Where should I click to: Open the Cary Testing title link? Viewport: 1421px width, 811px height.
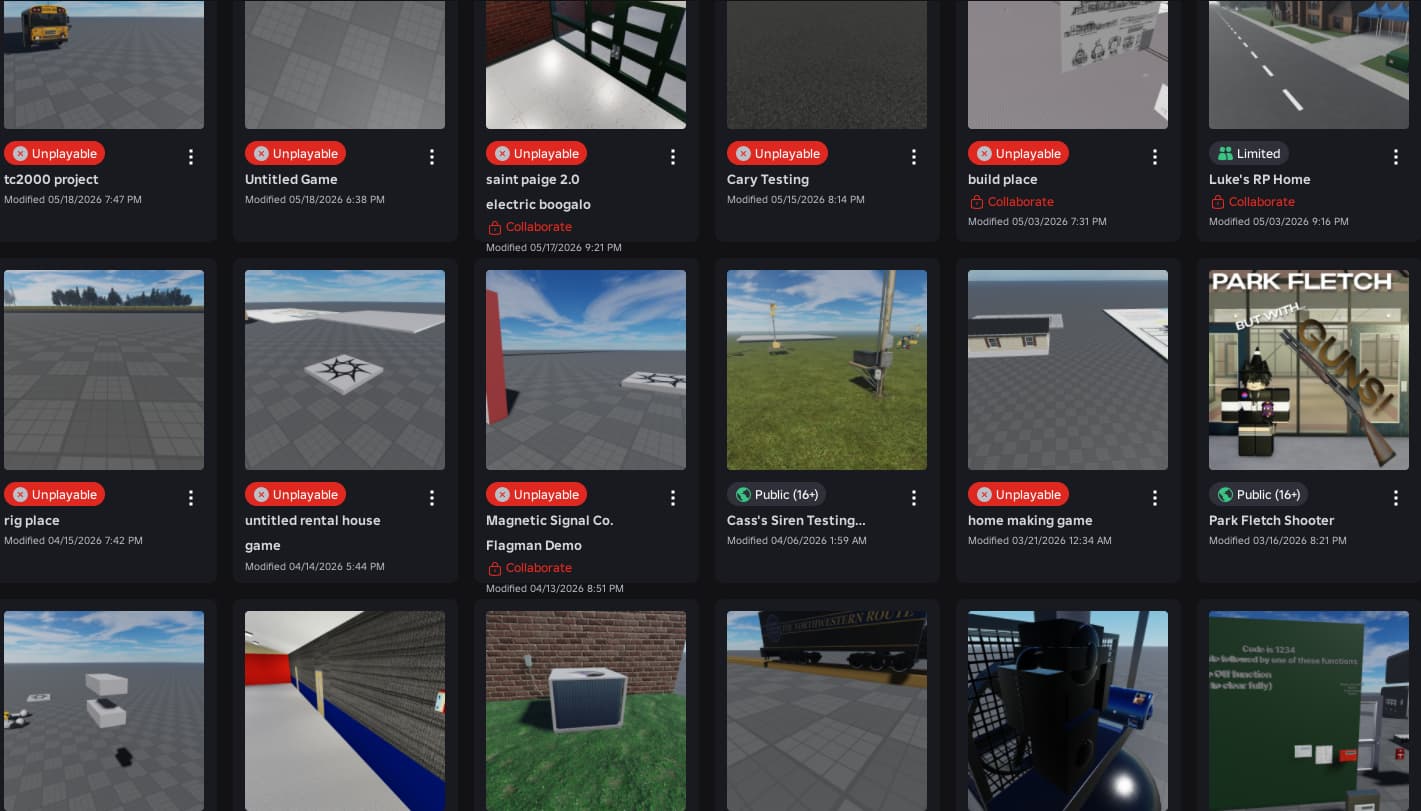click(768, 180)
